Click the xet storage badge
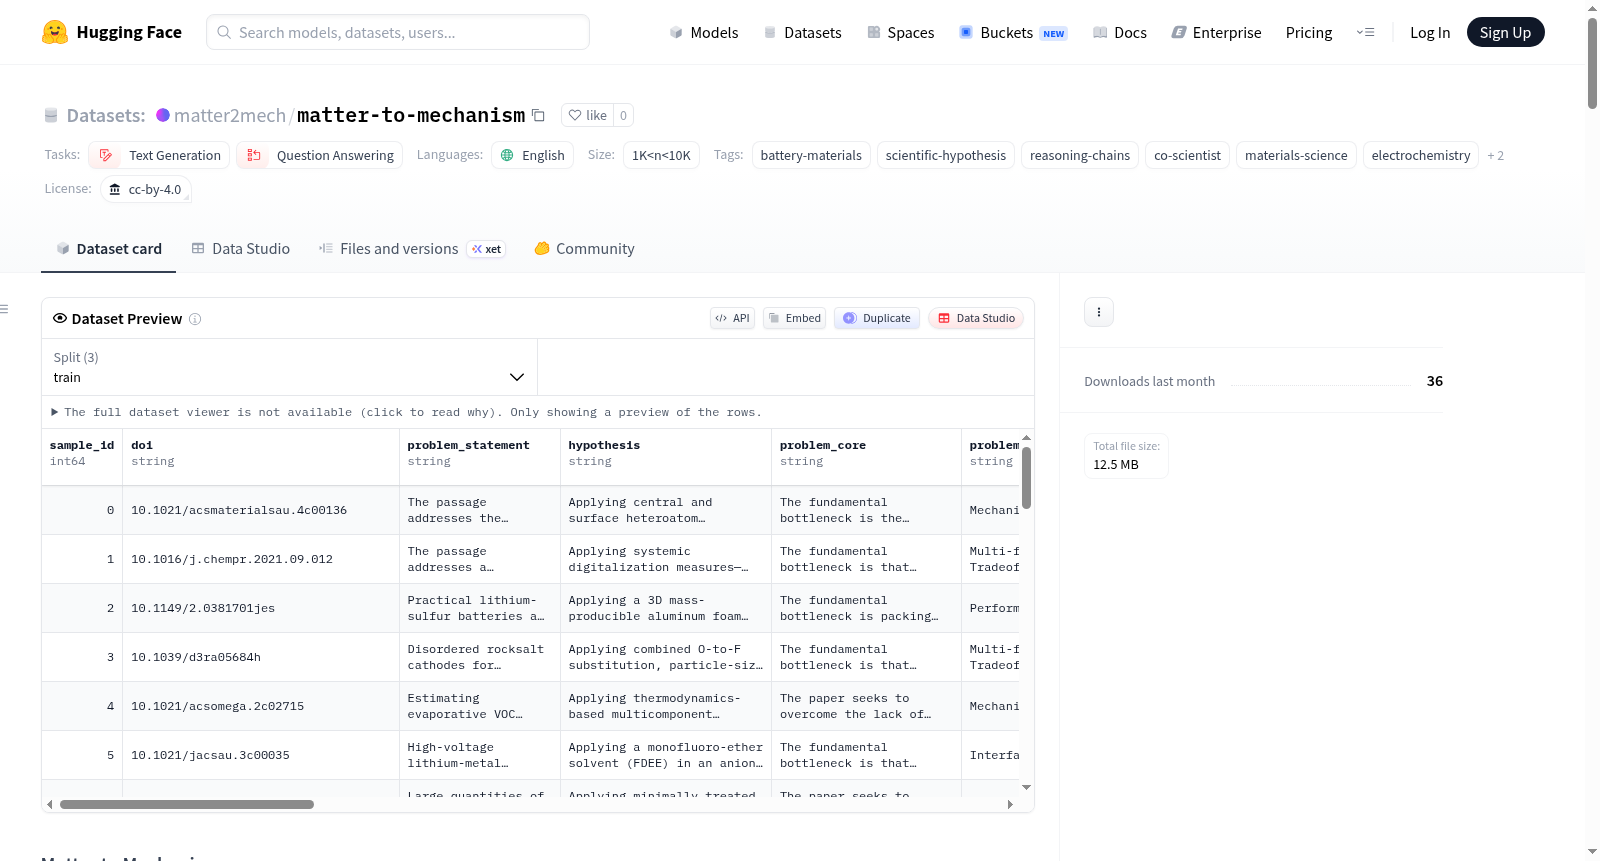The width and height of the screenshot is (1600, 861). [x=487, y=249]
